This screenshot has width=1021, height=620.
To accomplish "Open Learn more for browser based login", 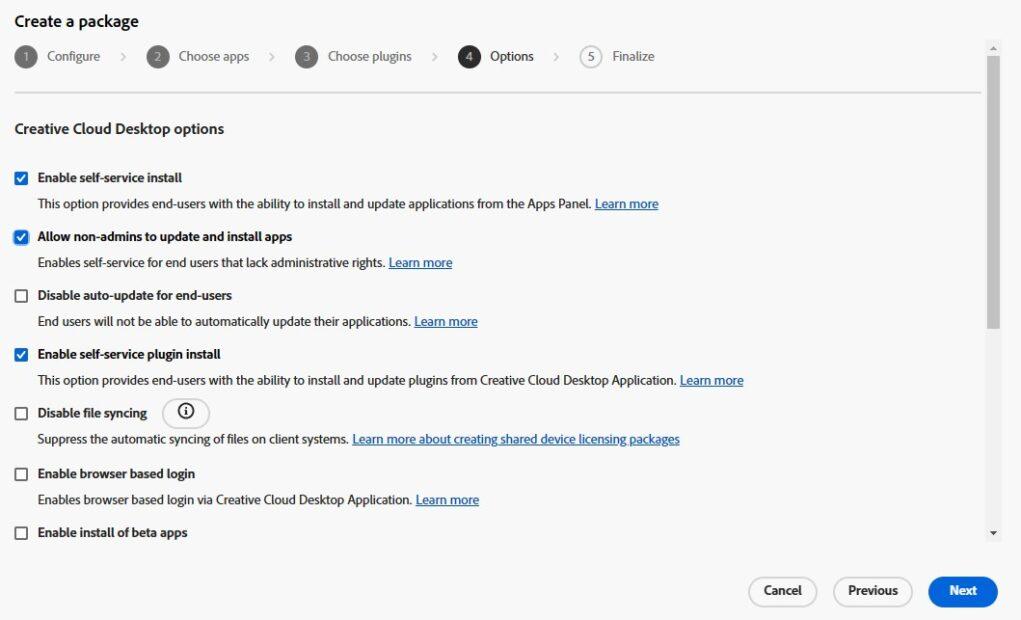I will pos(446,499).
